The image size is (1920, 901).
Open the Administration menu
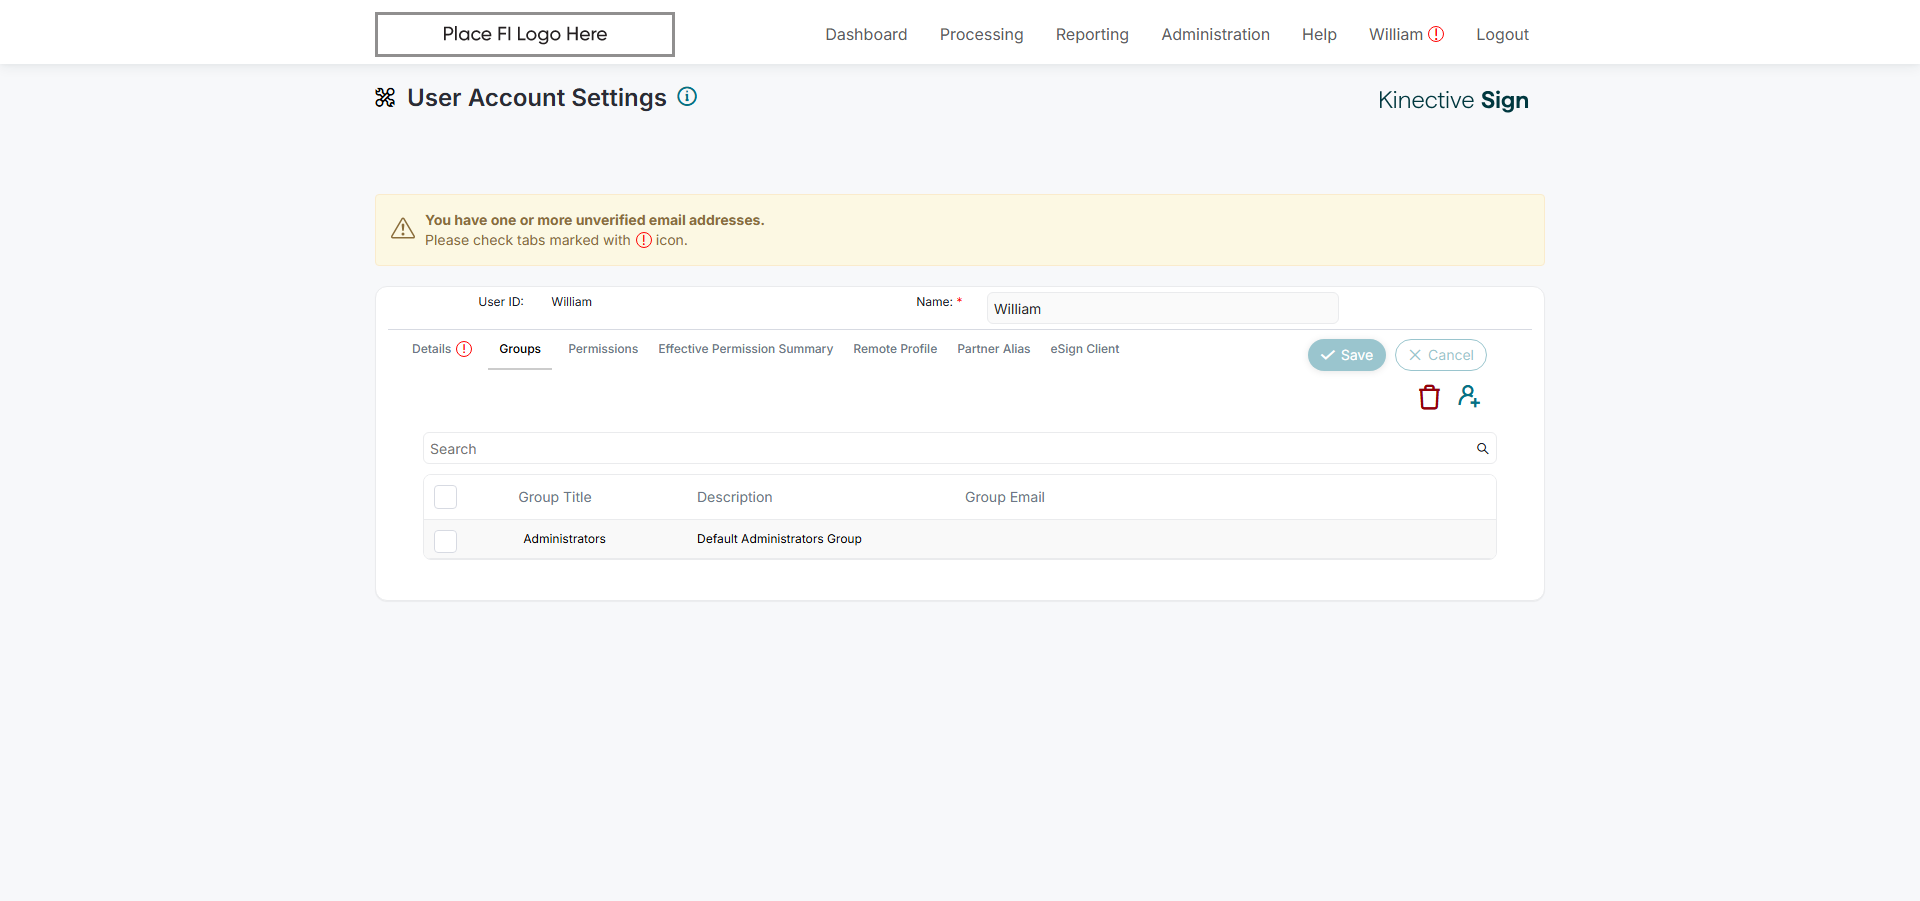[x=1215, y=35]
